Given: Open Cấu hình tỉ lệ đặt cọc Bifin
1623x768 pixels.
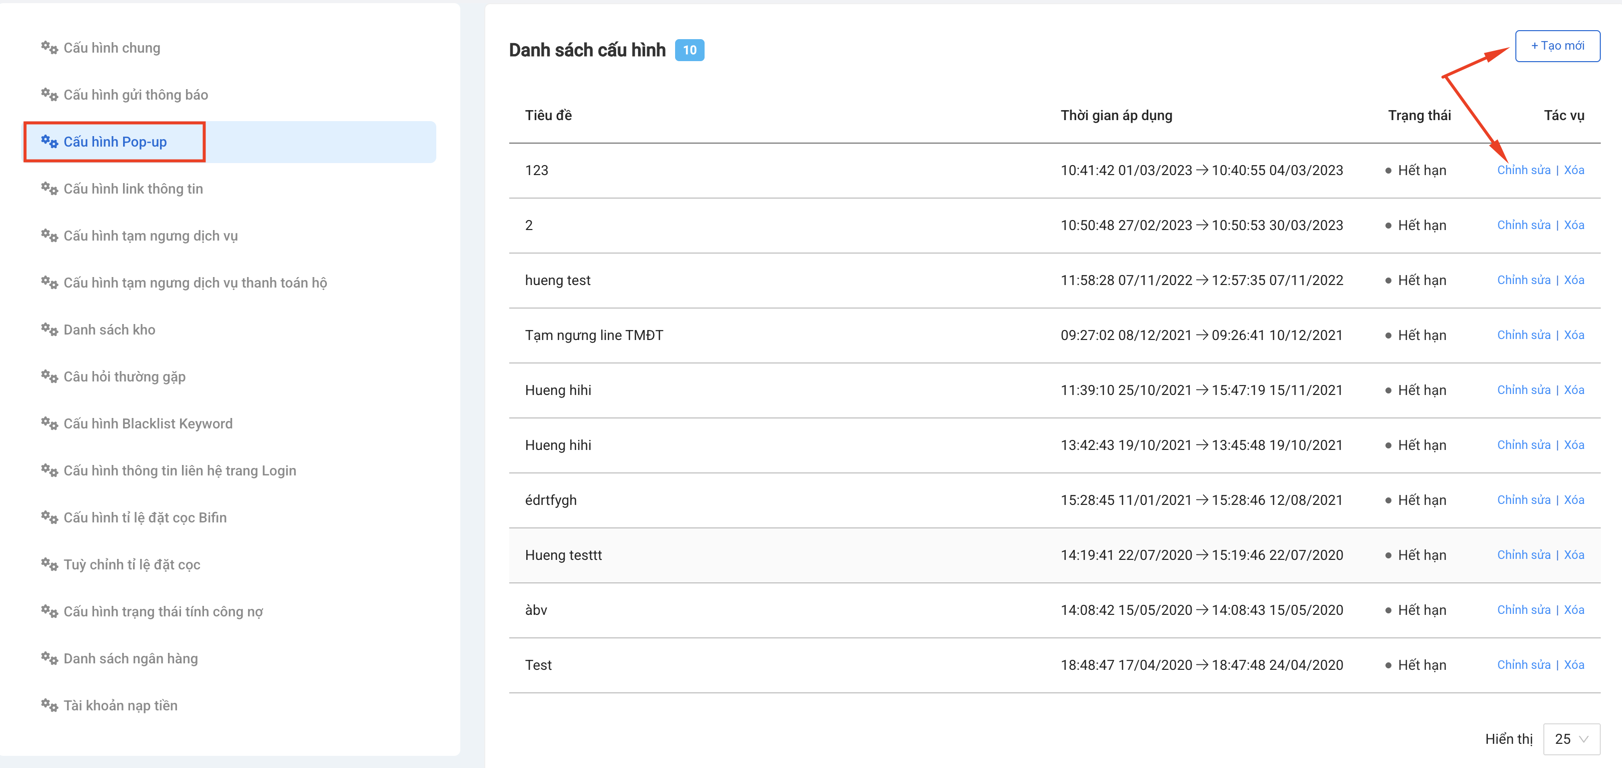Looking at the screenshot, I should [145, 518].
